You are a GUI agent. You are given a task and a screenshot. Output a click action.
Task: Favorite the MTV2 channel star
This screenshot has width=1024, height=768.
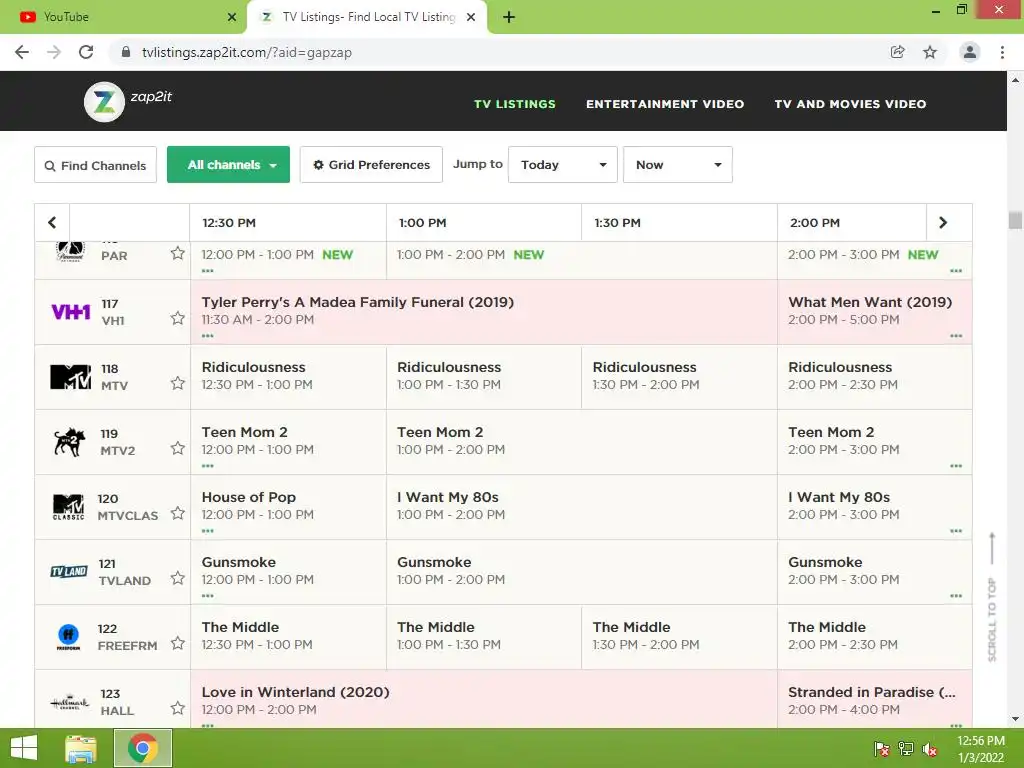pos(178,448)
